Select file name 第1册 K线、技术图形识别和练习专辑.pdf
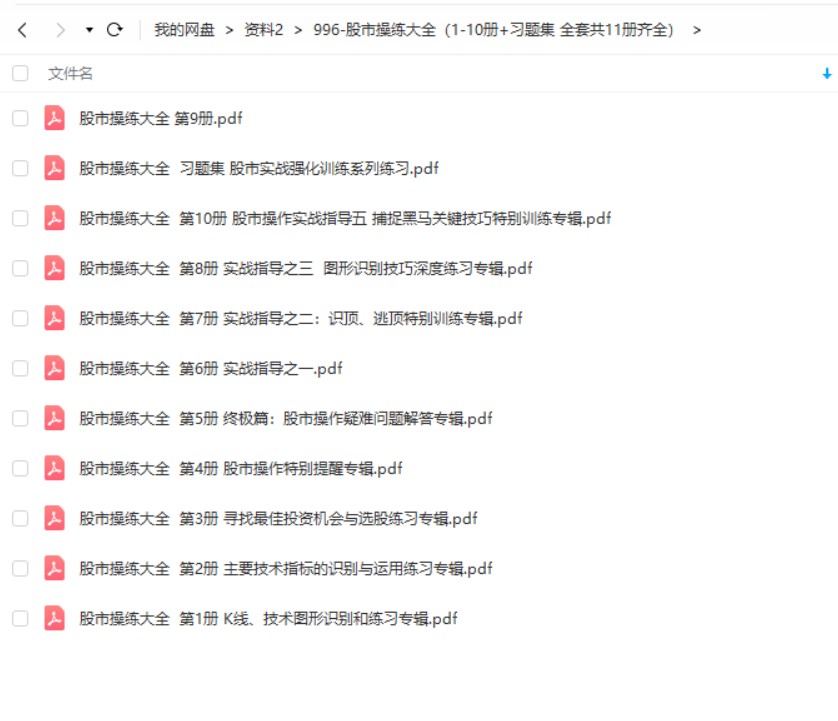This screenshot has height=721, width=838. point(269,618)
